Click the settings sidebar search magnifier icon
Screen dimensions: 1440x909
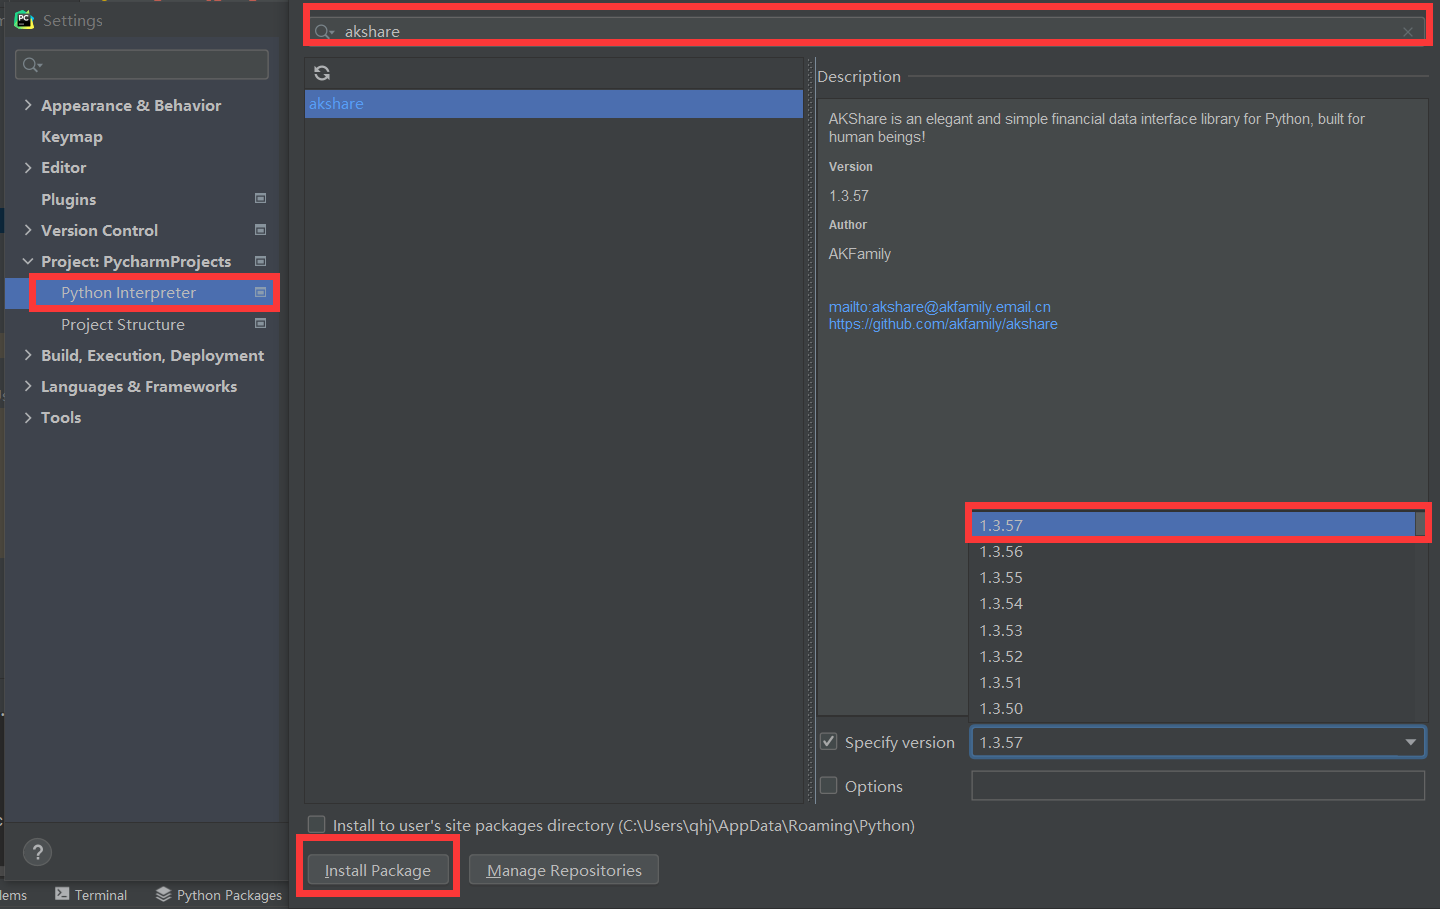32,65
